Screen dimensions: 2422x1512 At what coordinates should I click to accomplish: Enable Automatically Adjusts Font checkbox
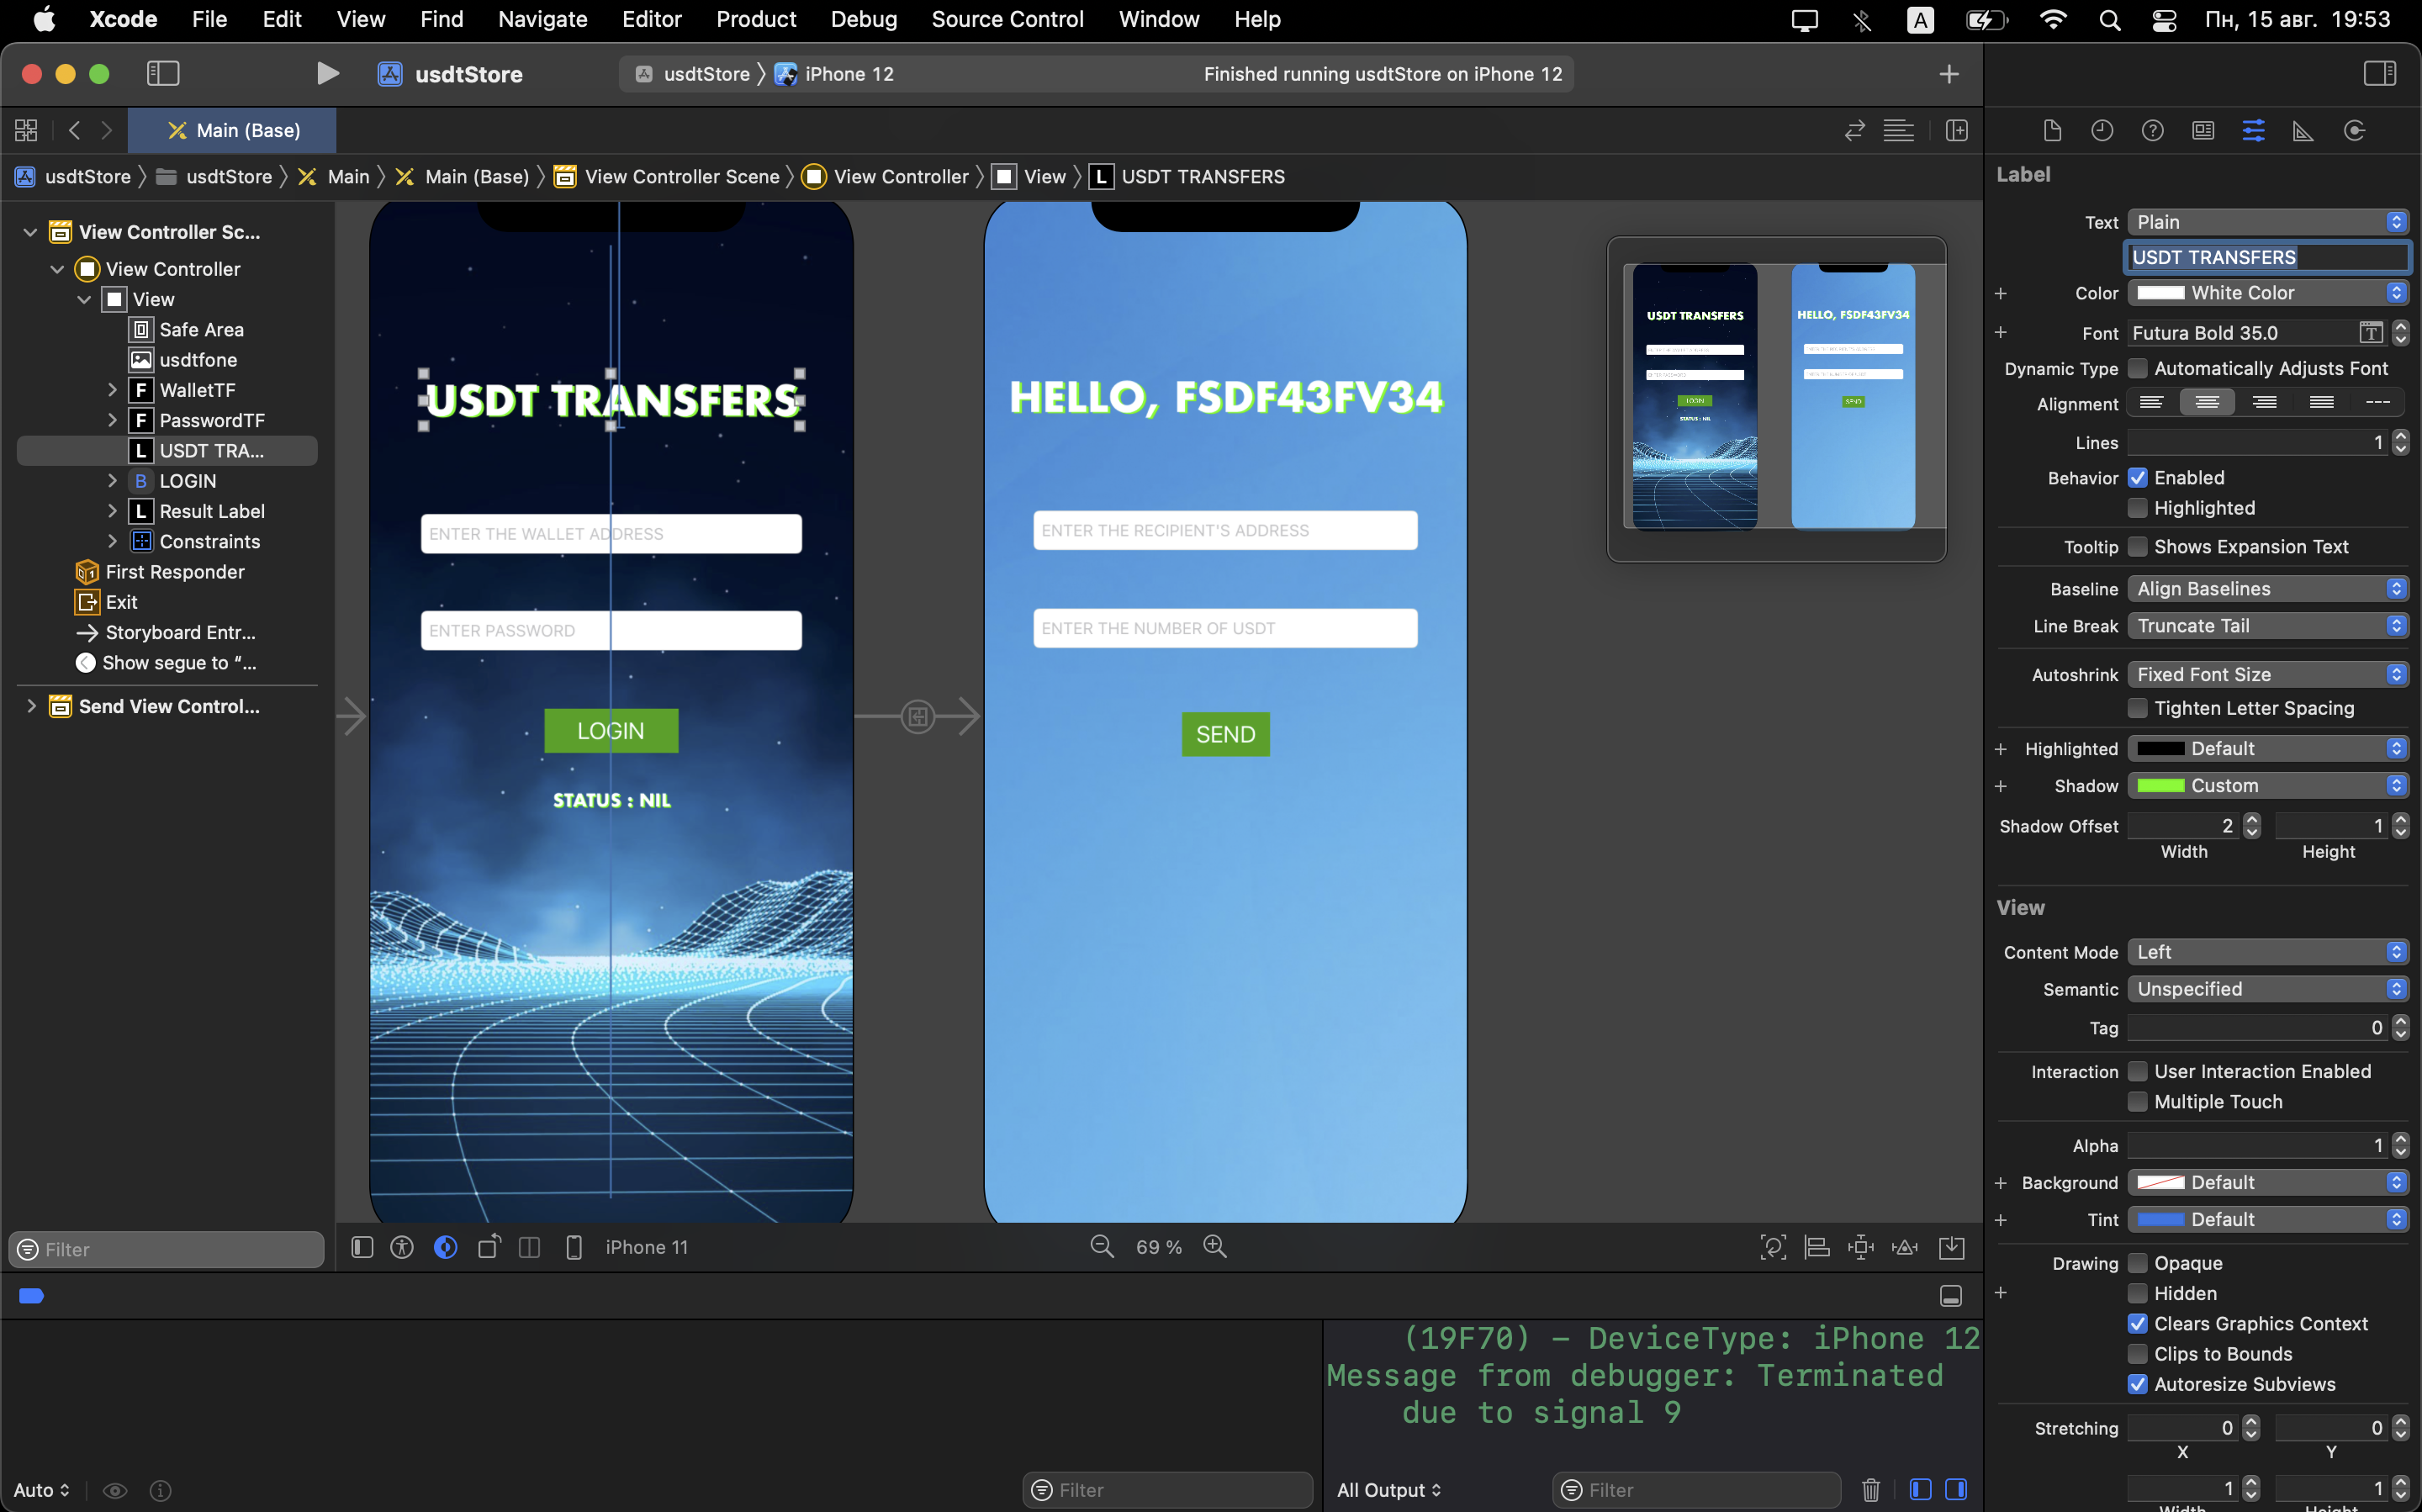point(2137,369)
